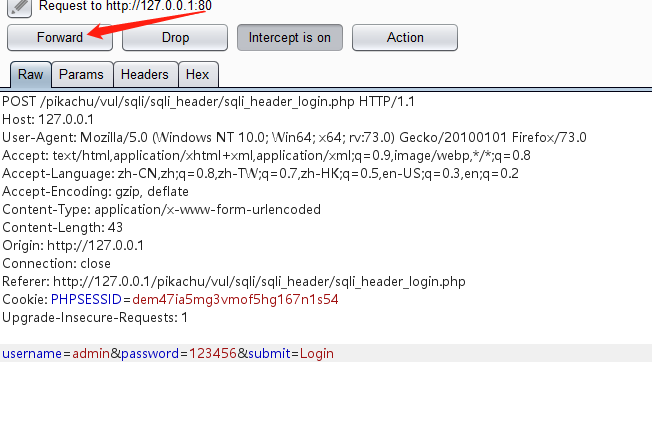Click the 'Host: 127.0.0.1' header line
The width and height of the screenshot is (652, 436).
coord(48,120)
